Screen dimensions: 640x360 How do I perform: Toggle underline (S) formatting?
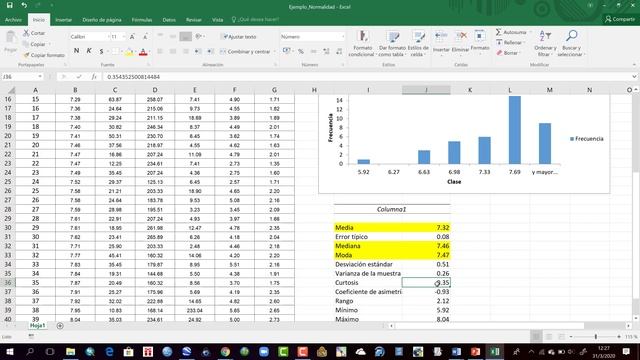(101, 51)
